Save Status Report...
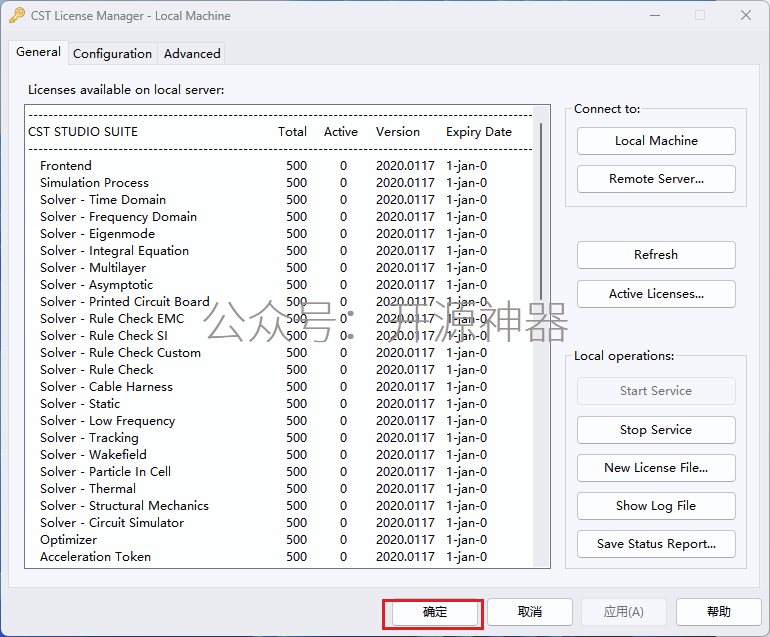The image size is (770, 637). [x=656, y=544]
